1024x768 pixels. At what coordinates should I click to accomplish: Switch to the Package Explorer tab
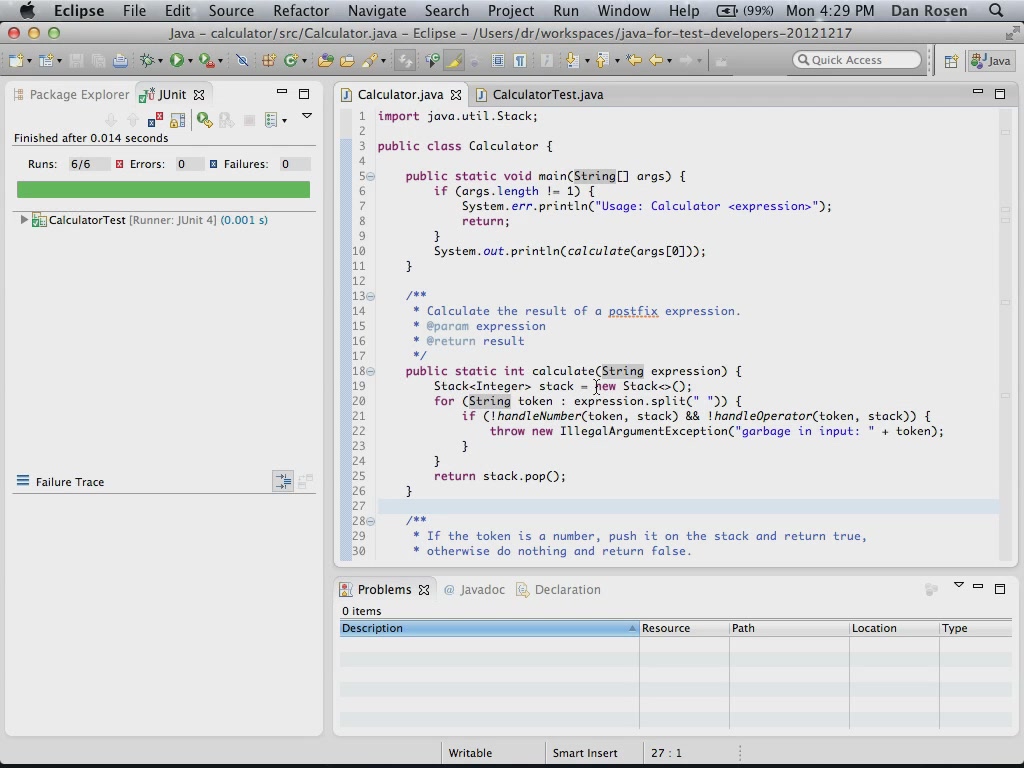point(71,95)
